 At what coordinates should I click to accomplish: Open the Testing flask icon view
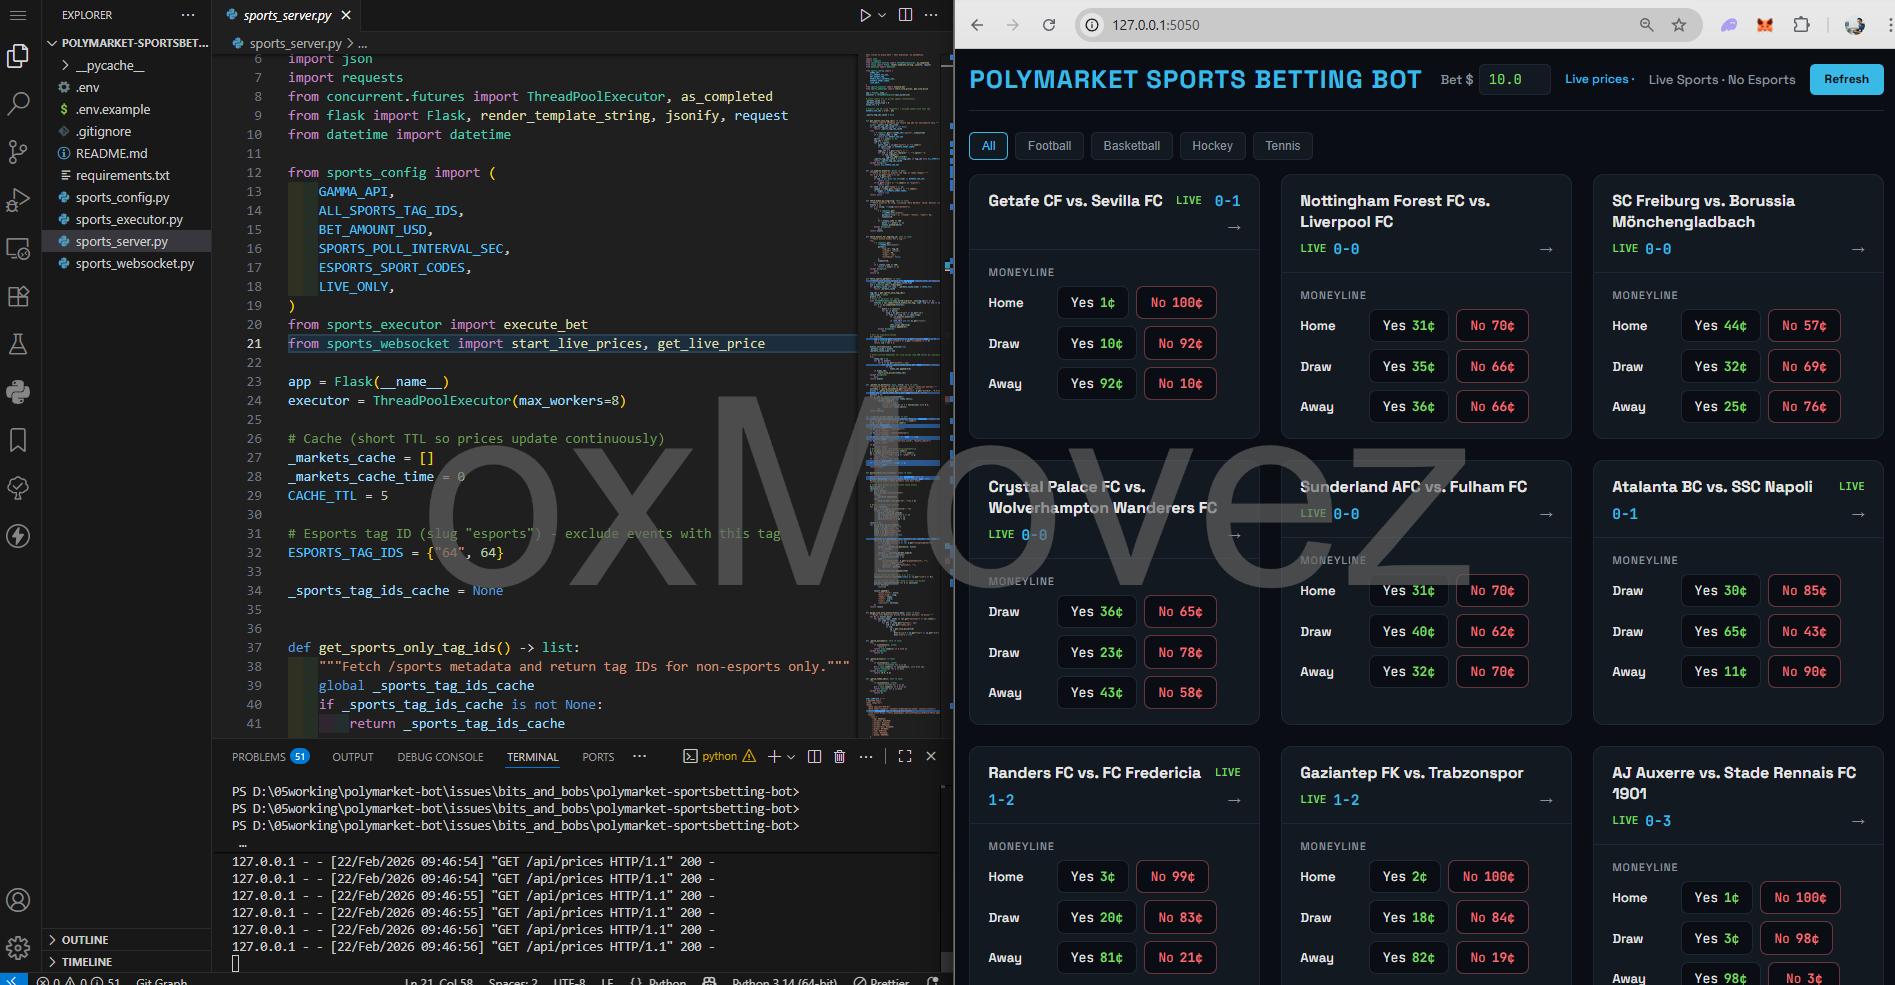[18, 344]
